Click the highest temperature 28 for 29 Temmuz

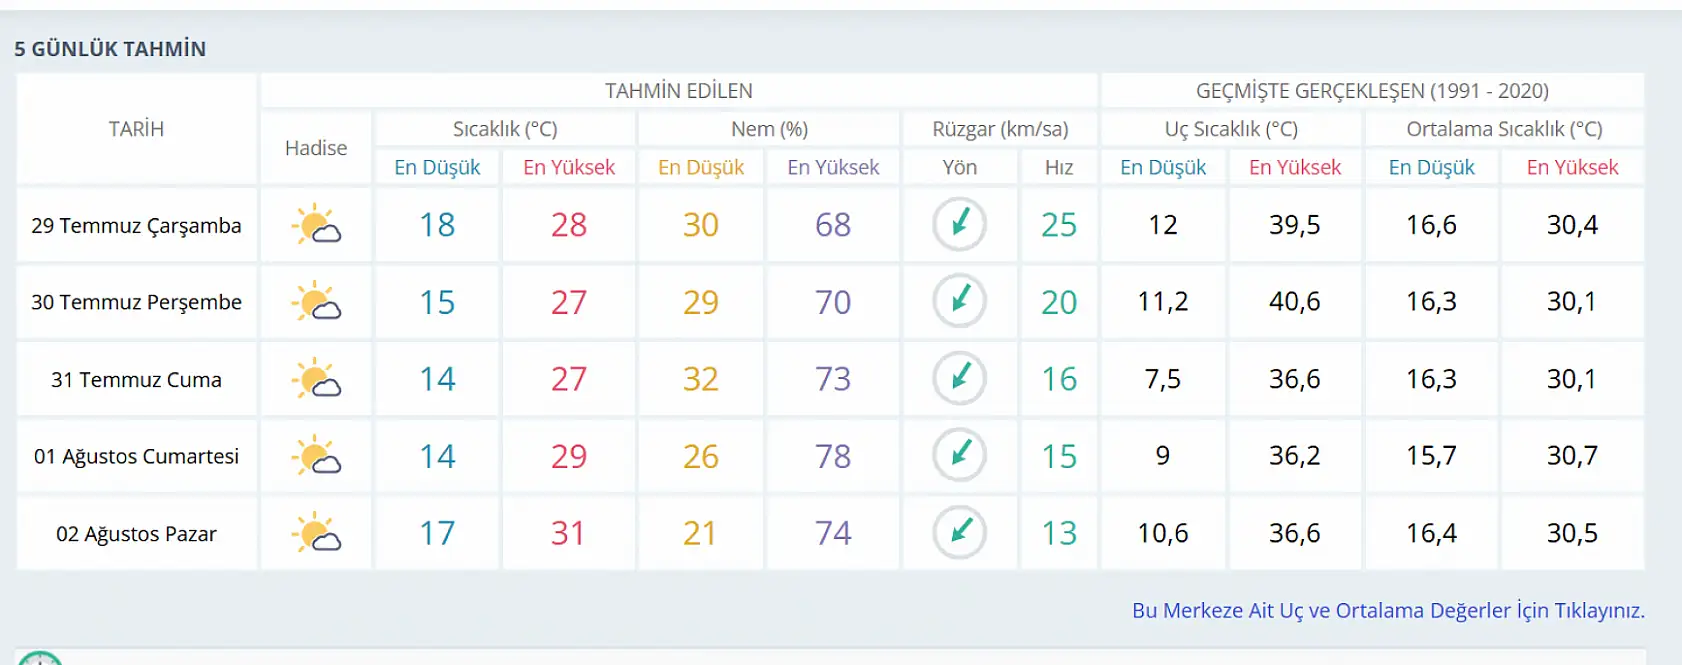pos(569,225)
